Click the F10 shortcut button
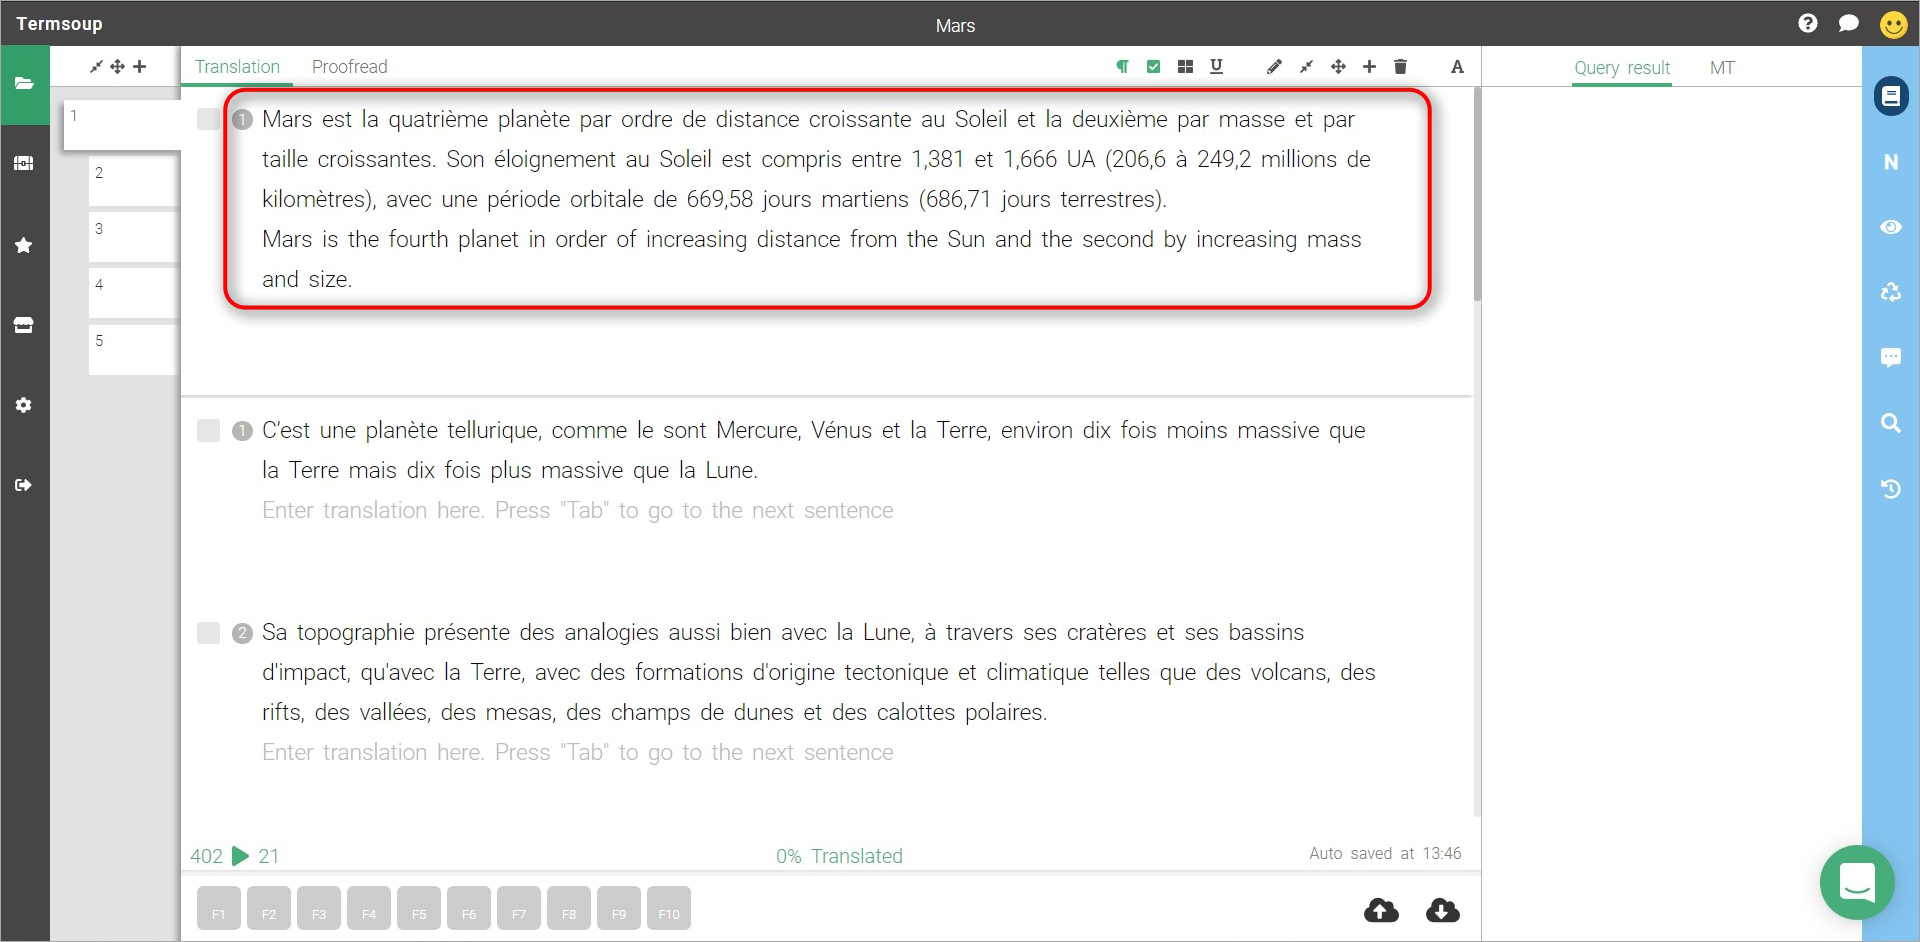 669,908
